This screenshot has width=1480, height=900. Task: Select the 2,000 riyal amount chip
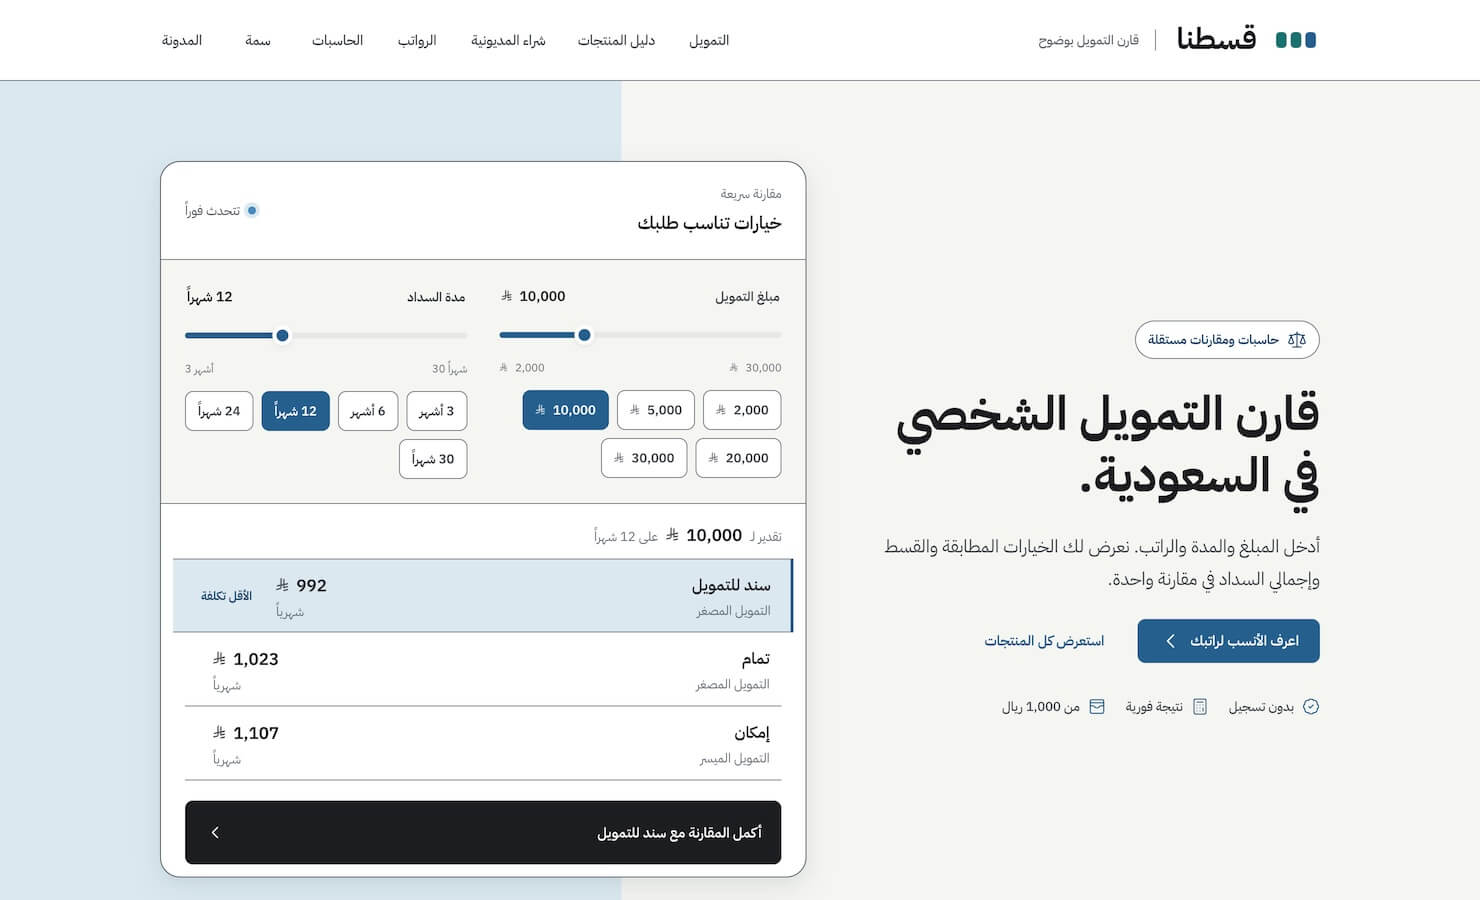742,410
